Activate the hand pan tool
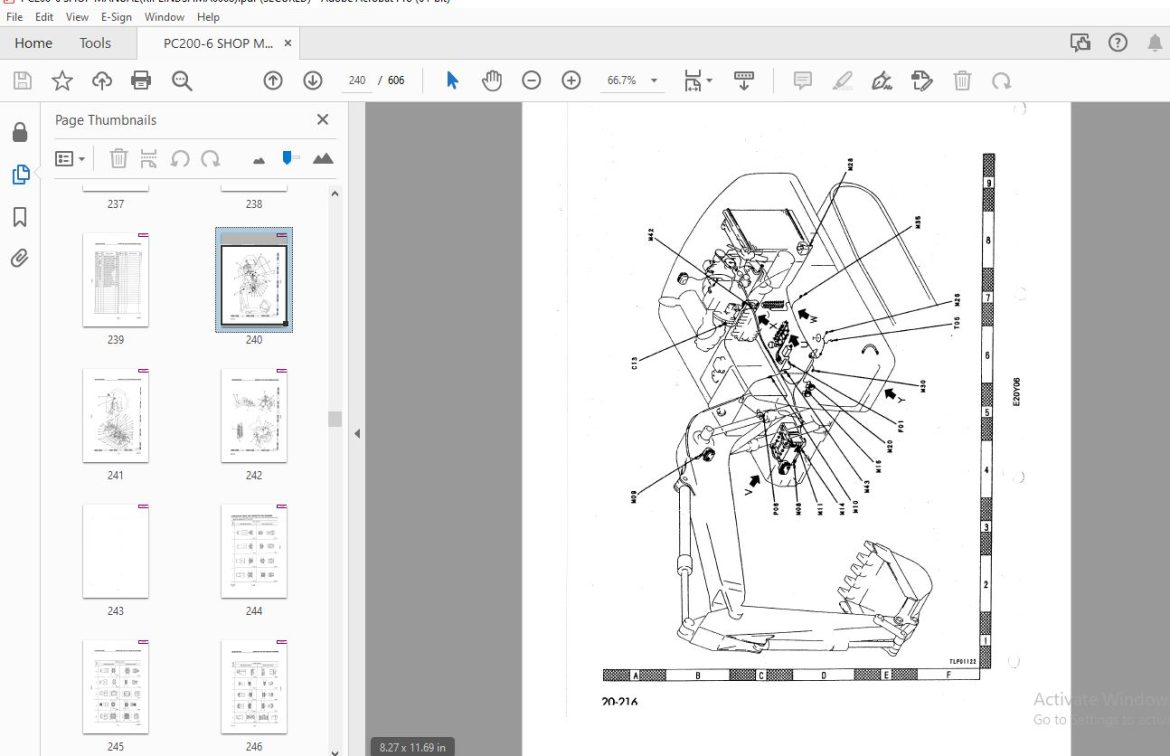 (492, 81)
